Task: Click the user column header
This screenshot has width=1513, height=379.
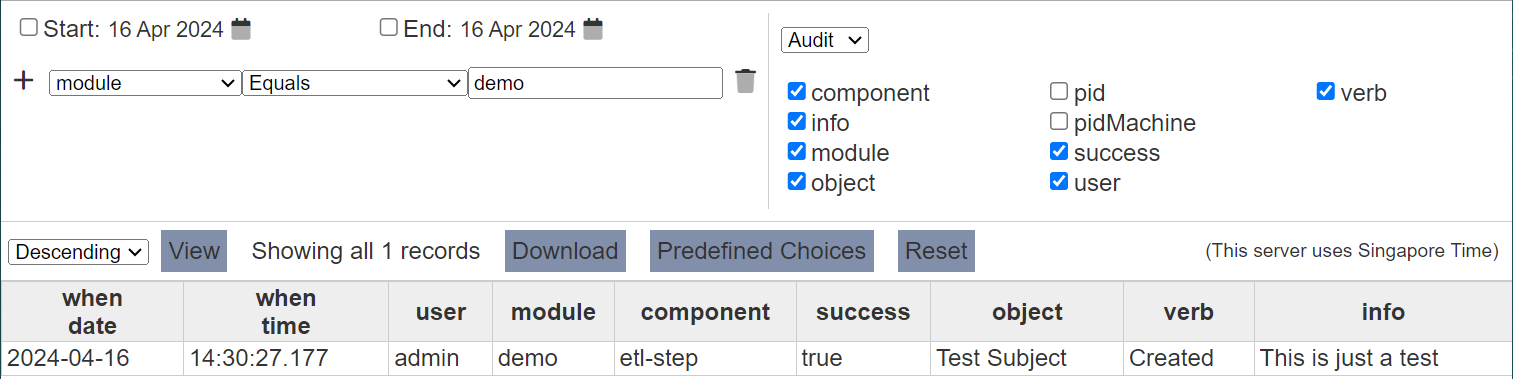Action: click(441, 312)
